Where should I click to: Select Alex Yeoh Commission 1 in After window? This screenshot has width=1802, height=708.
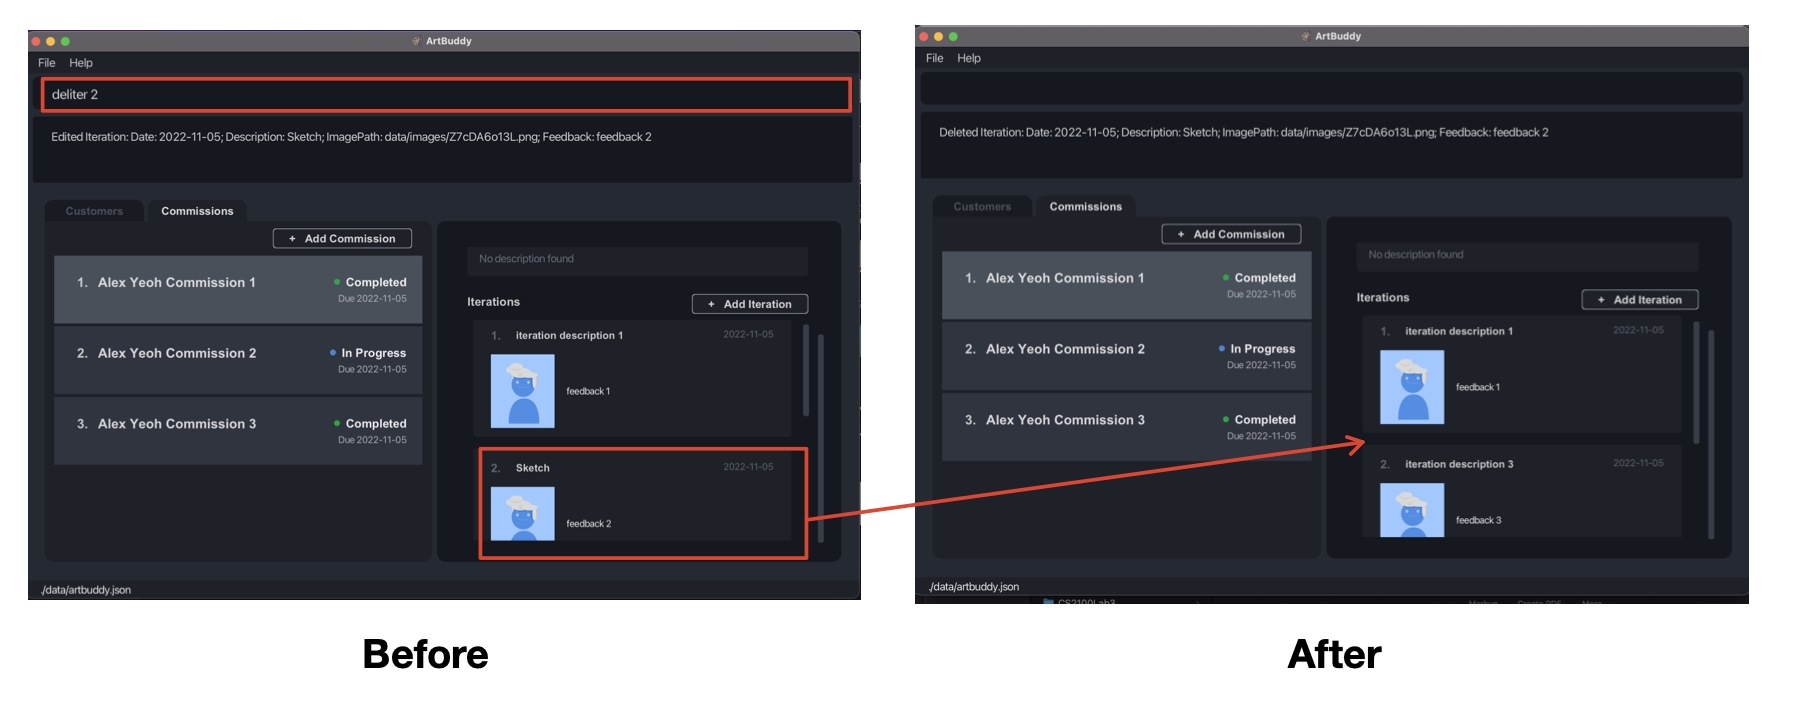(1127, 285)
